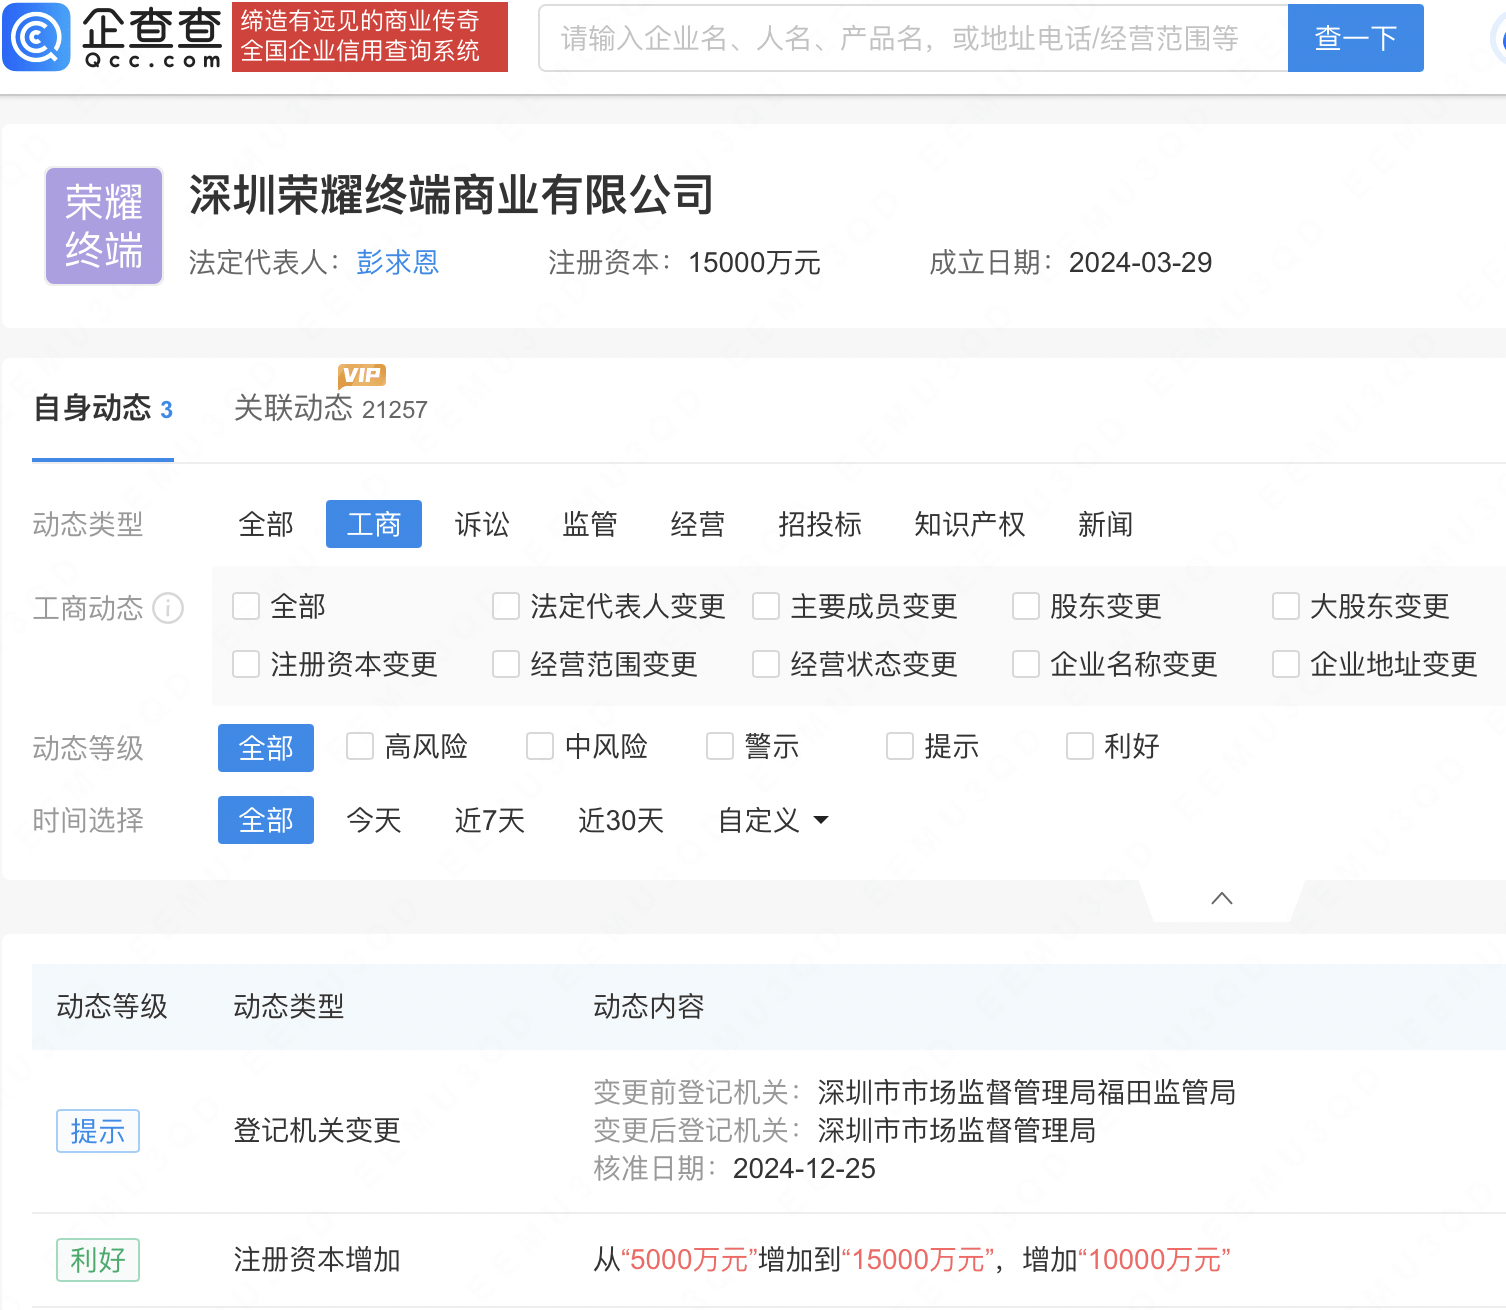Check the 利好 level filter box
The width and height of the screenshot is (1506, 1310).
pos(1080,746)
